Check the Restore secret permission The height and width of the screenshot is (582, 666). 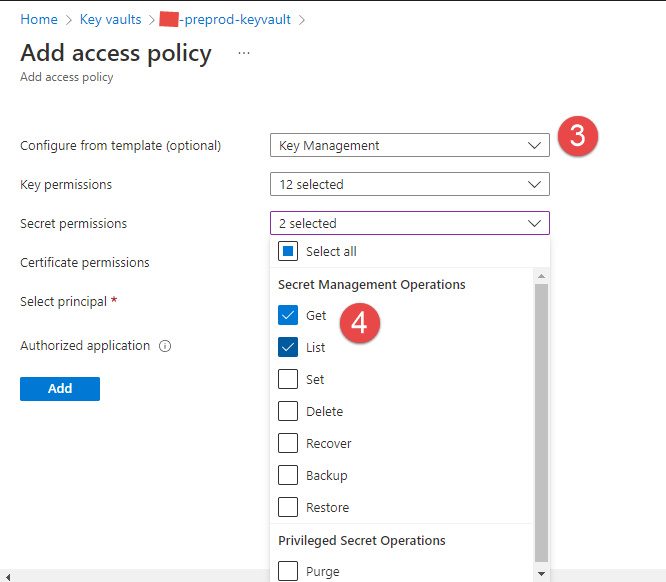click(x=288, y=507)
